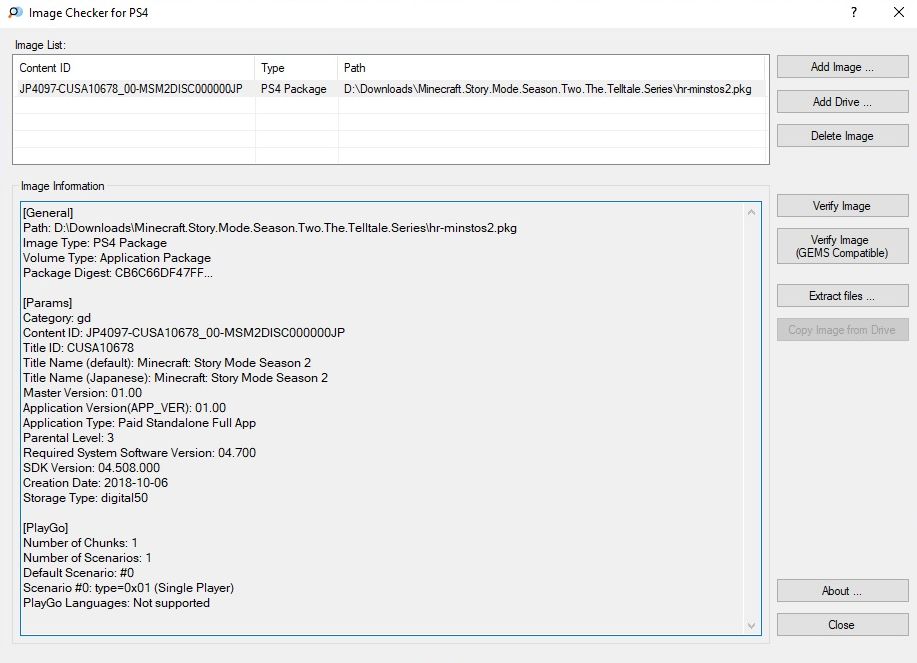This screenshot has width=917, height=663.
Task: Click the scroll up arrow in Image Information
Action: click(x=751, y=212)
